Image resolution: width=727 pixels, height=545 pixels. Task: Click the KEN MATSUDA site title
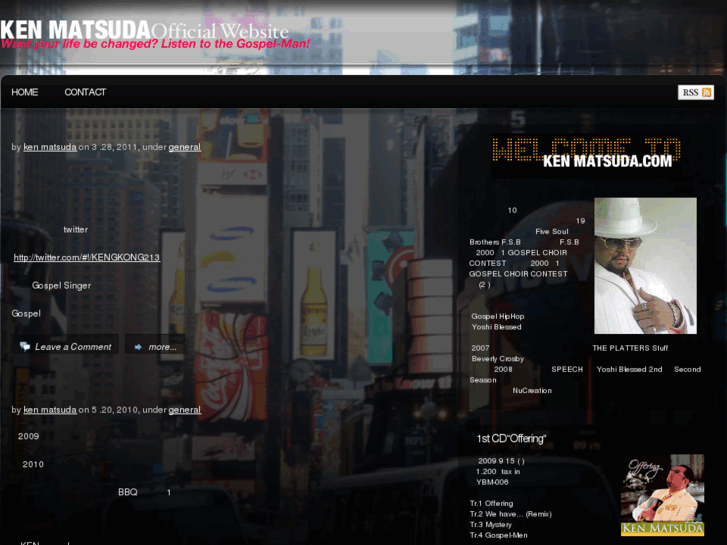click(x=75, y=30)
